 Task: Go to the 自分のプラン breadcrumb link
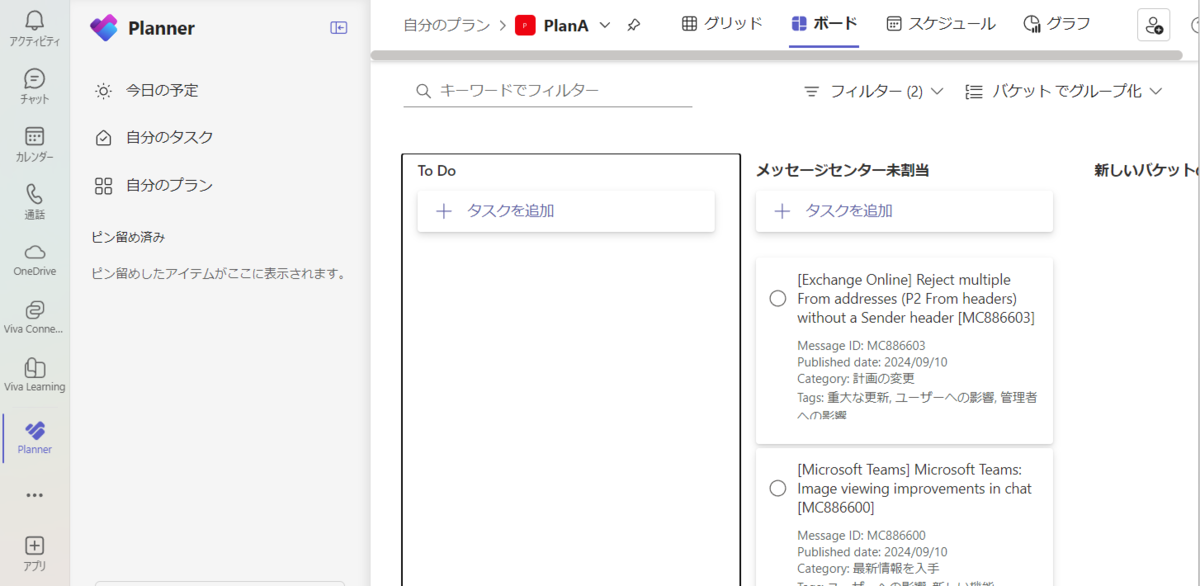coord(448,25)
